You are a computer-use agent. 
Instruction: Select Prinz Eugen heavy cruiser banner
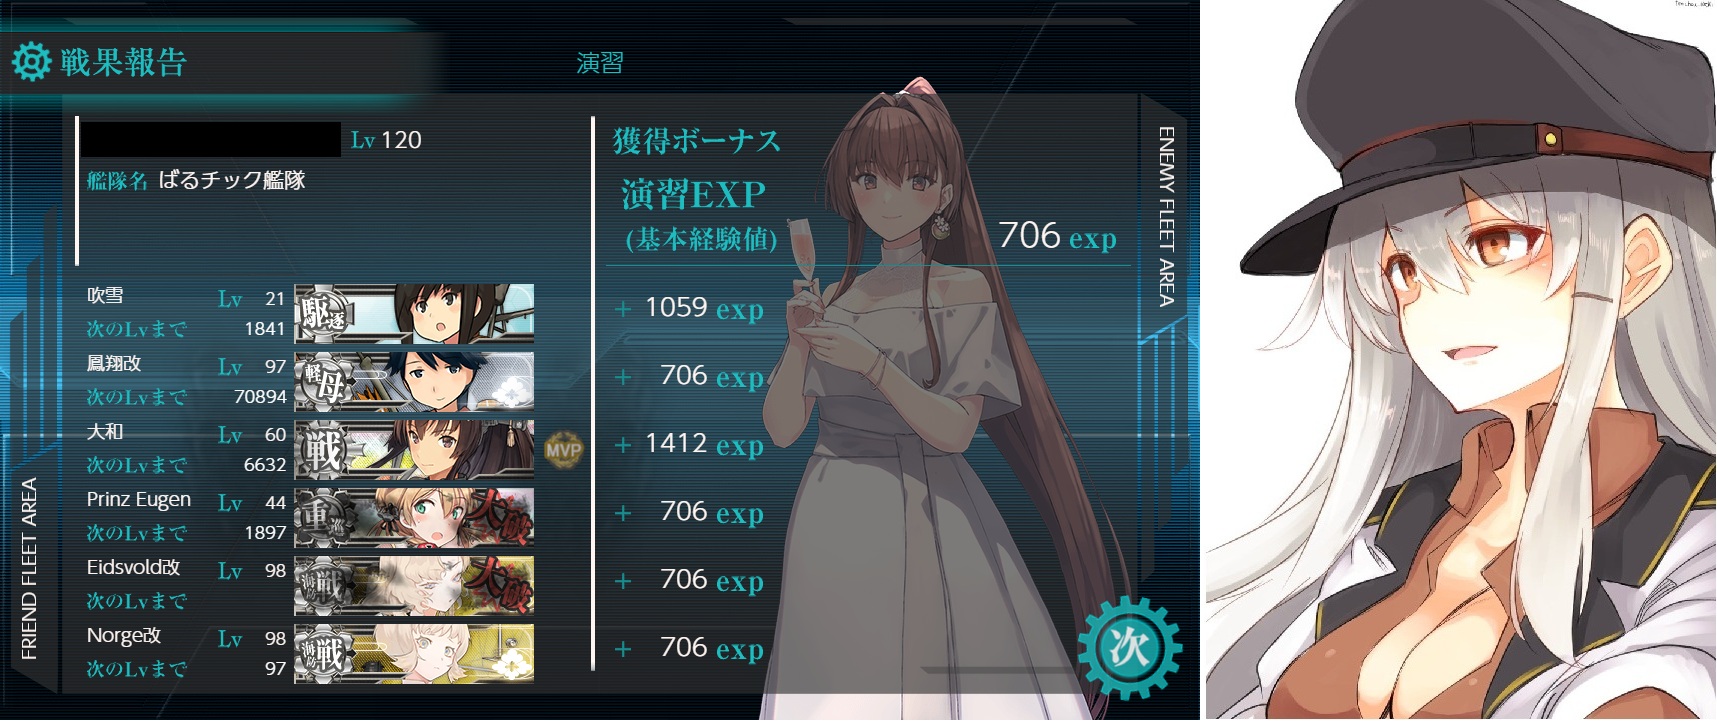pos(414,517)
